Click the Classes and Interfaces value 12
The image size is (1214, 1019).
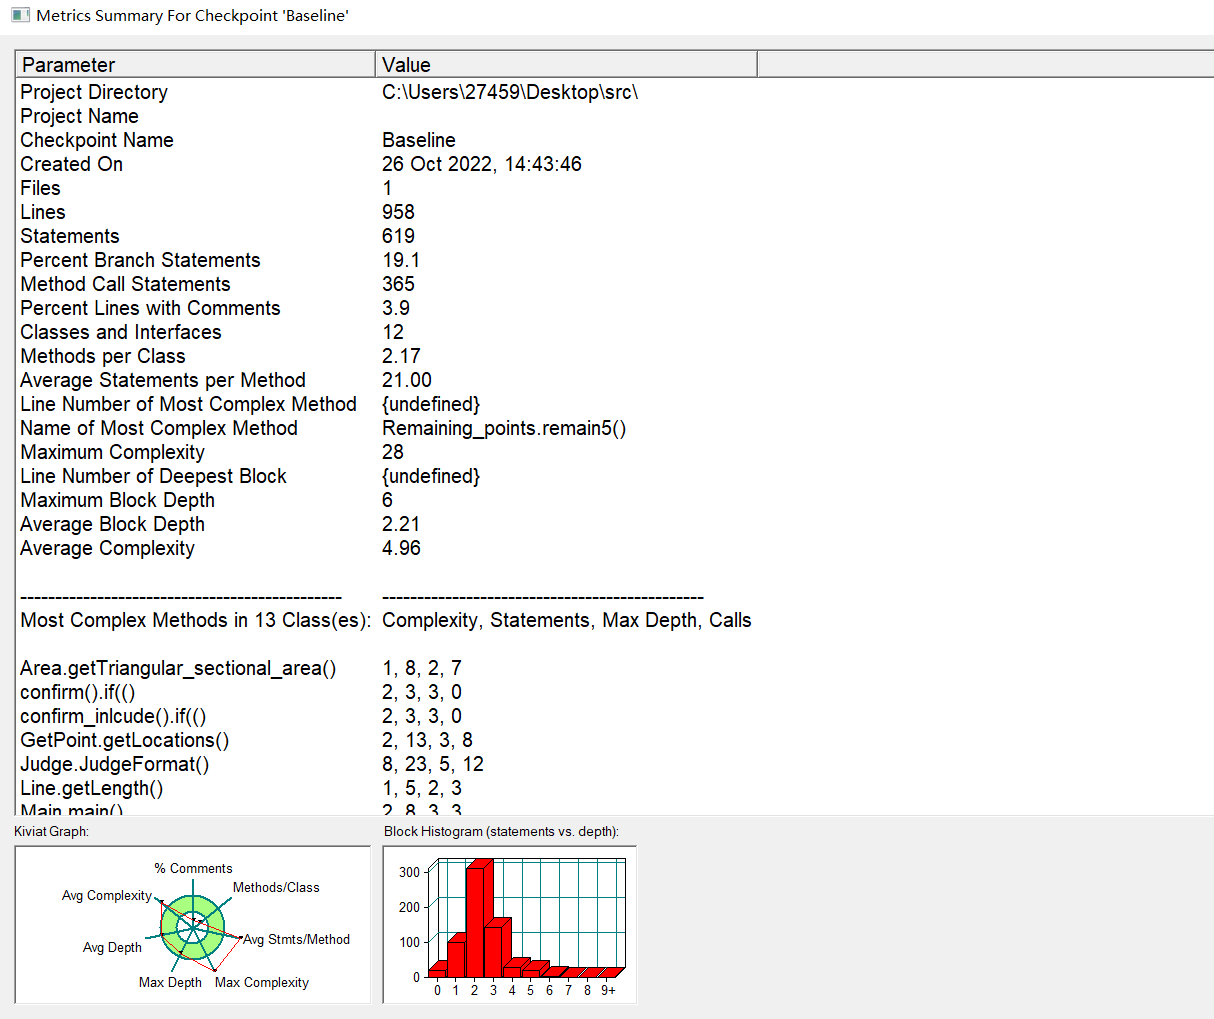(x=393, y=332)
